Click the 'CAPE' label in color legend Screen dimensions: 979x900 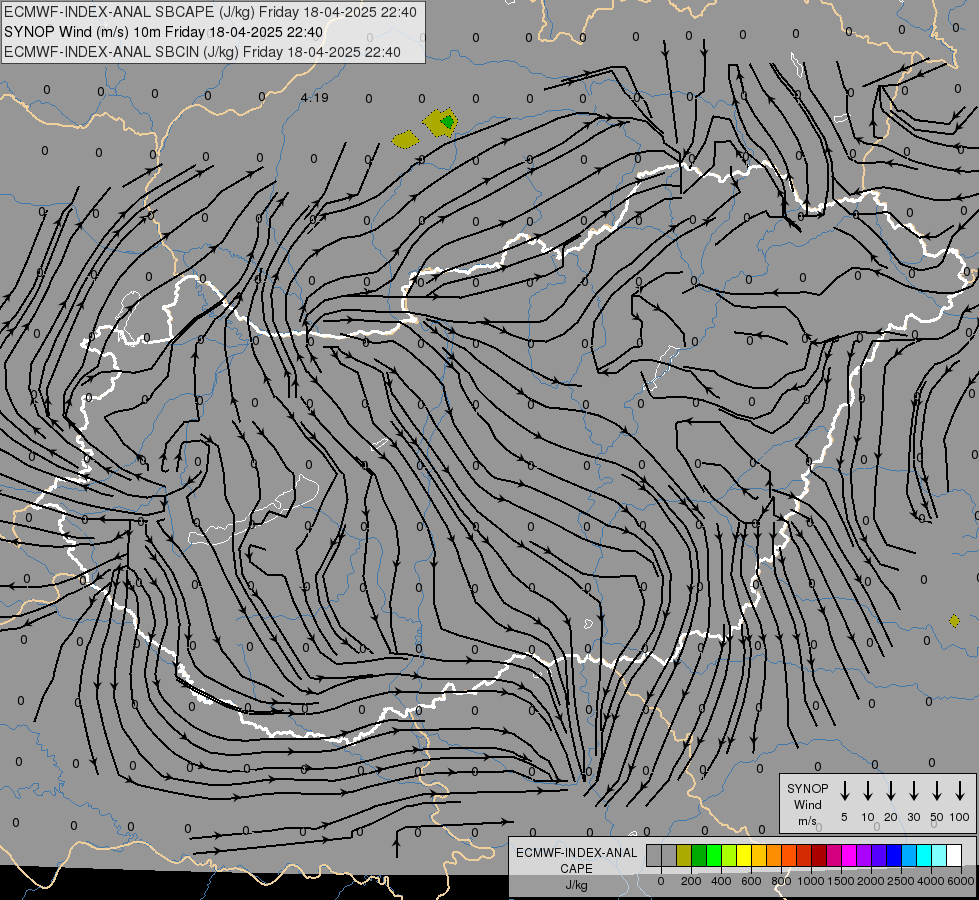click(576, 869)
